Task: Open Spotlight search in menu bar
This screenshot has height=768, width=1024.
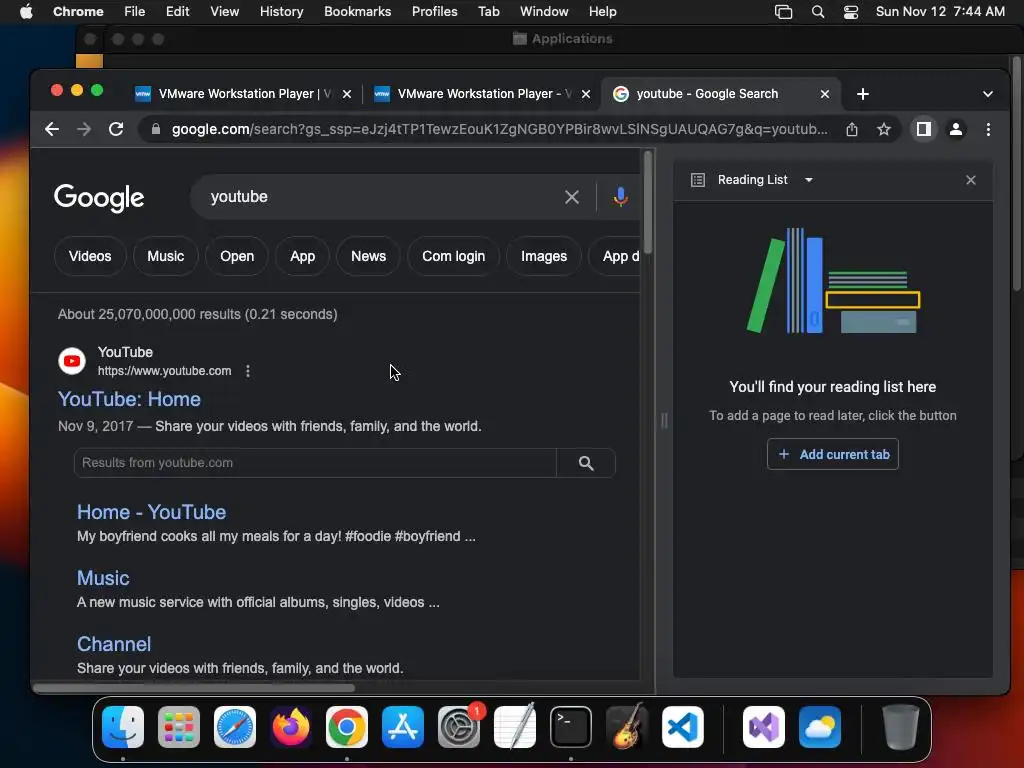Action: (x=818, y=12)
